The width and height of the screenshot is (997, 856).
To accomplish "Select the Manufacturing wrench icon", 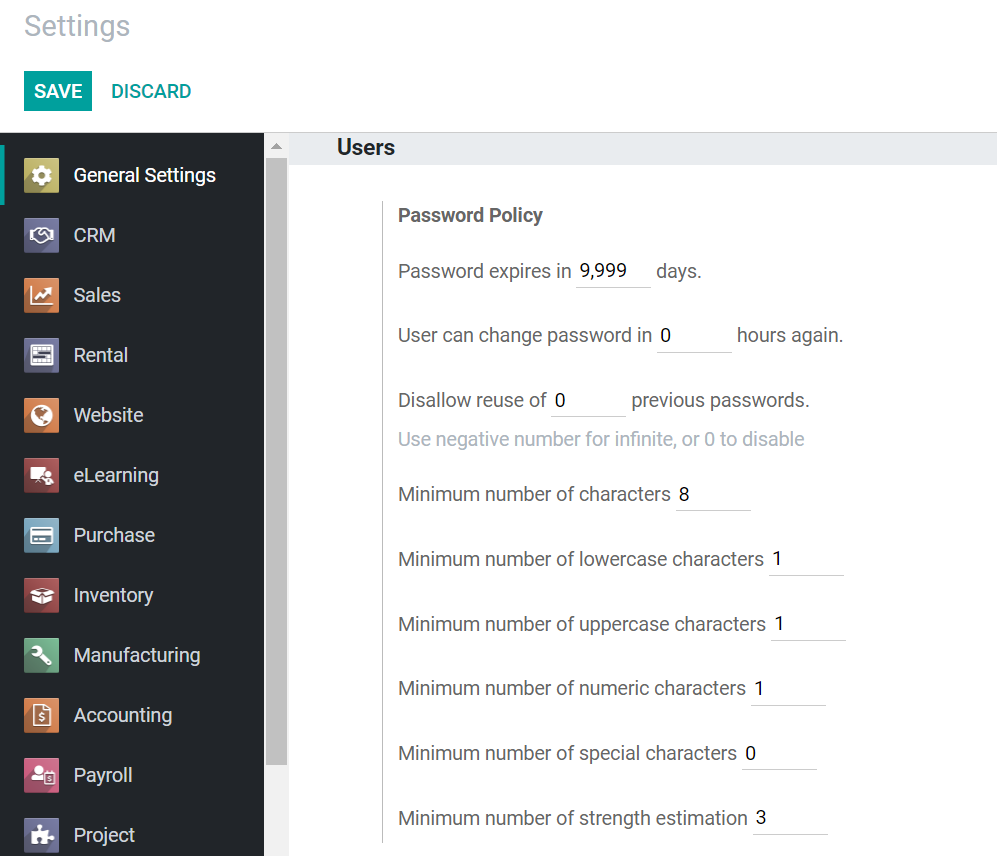I will [x=41, y=655].
